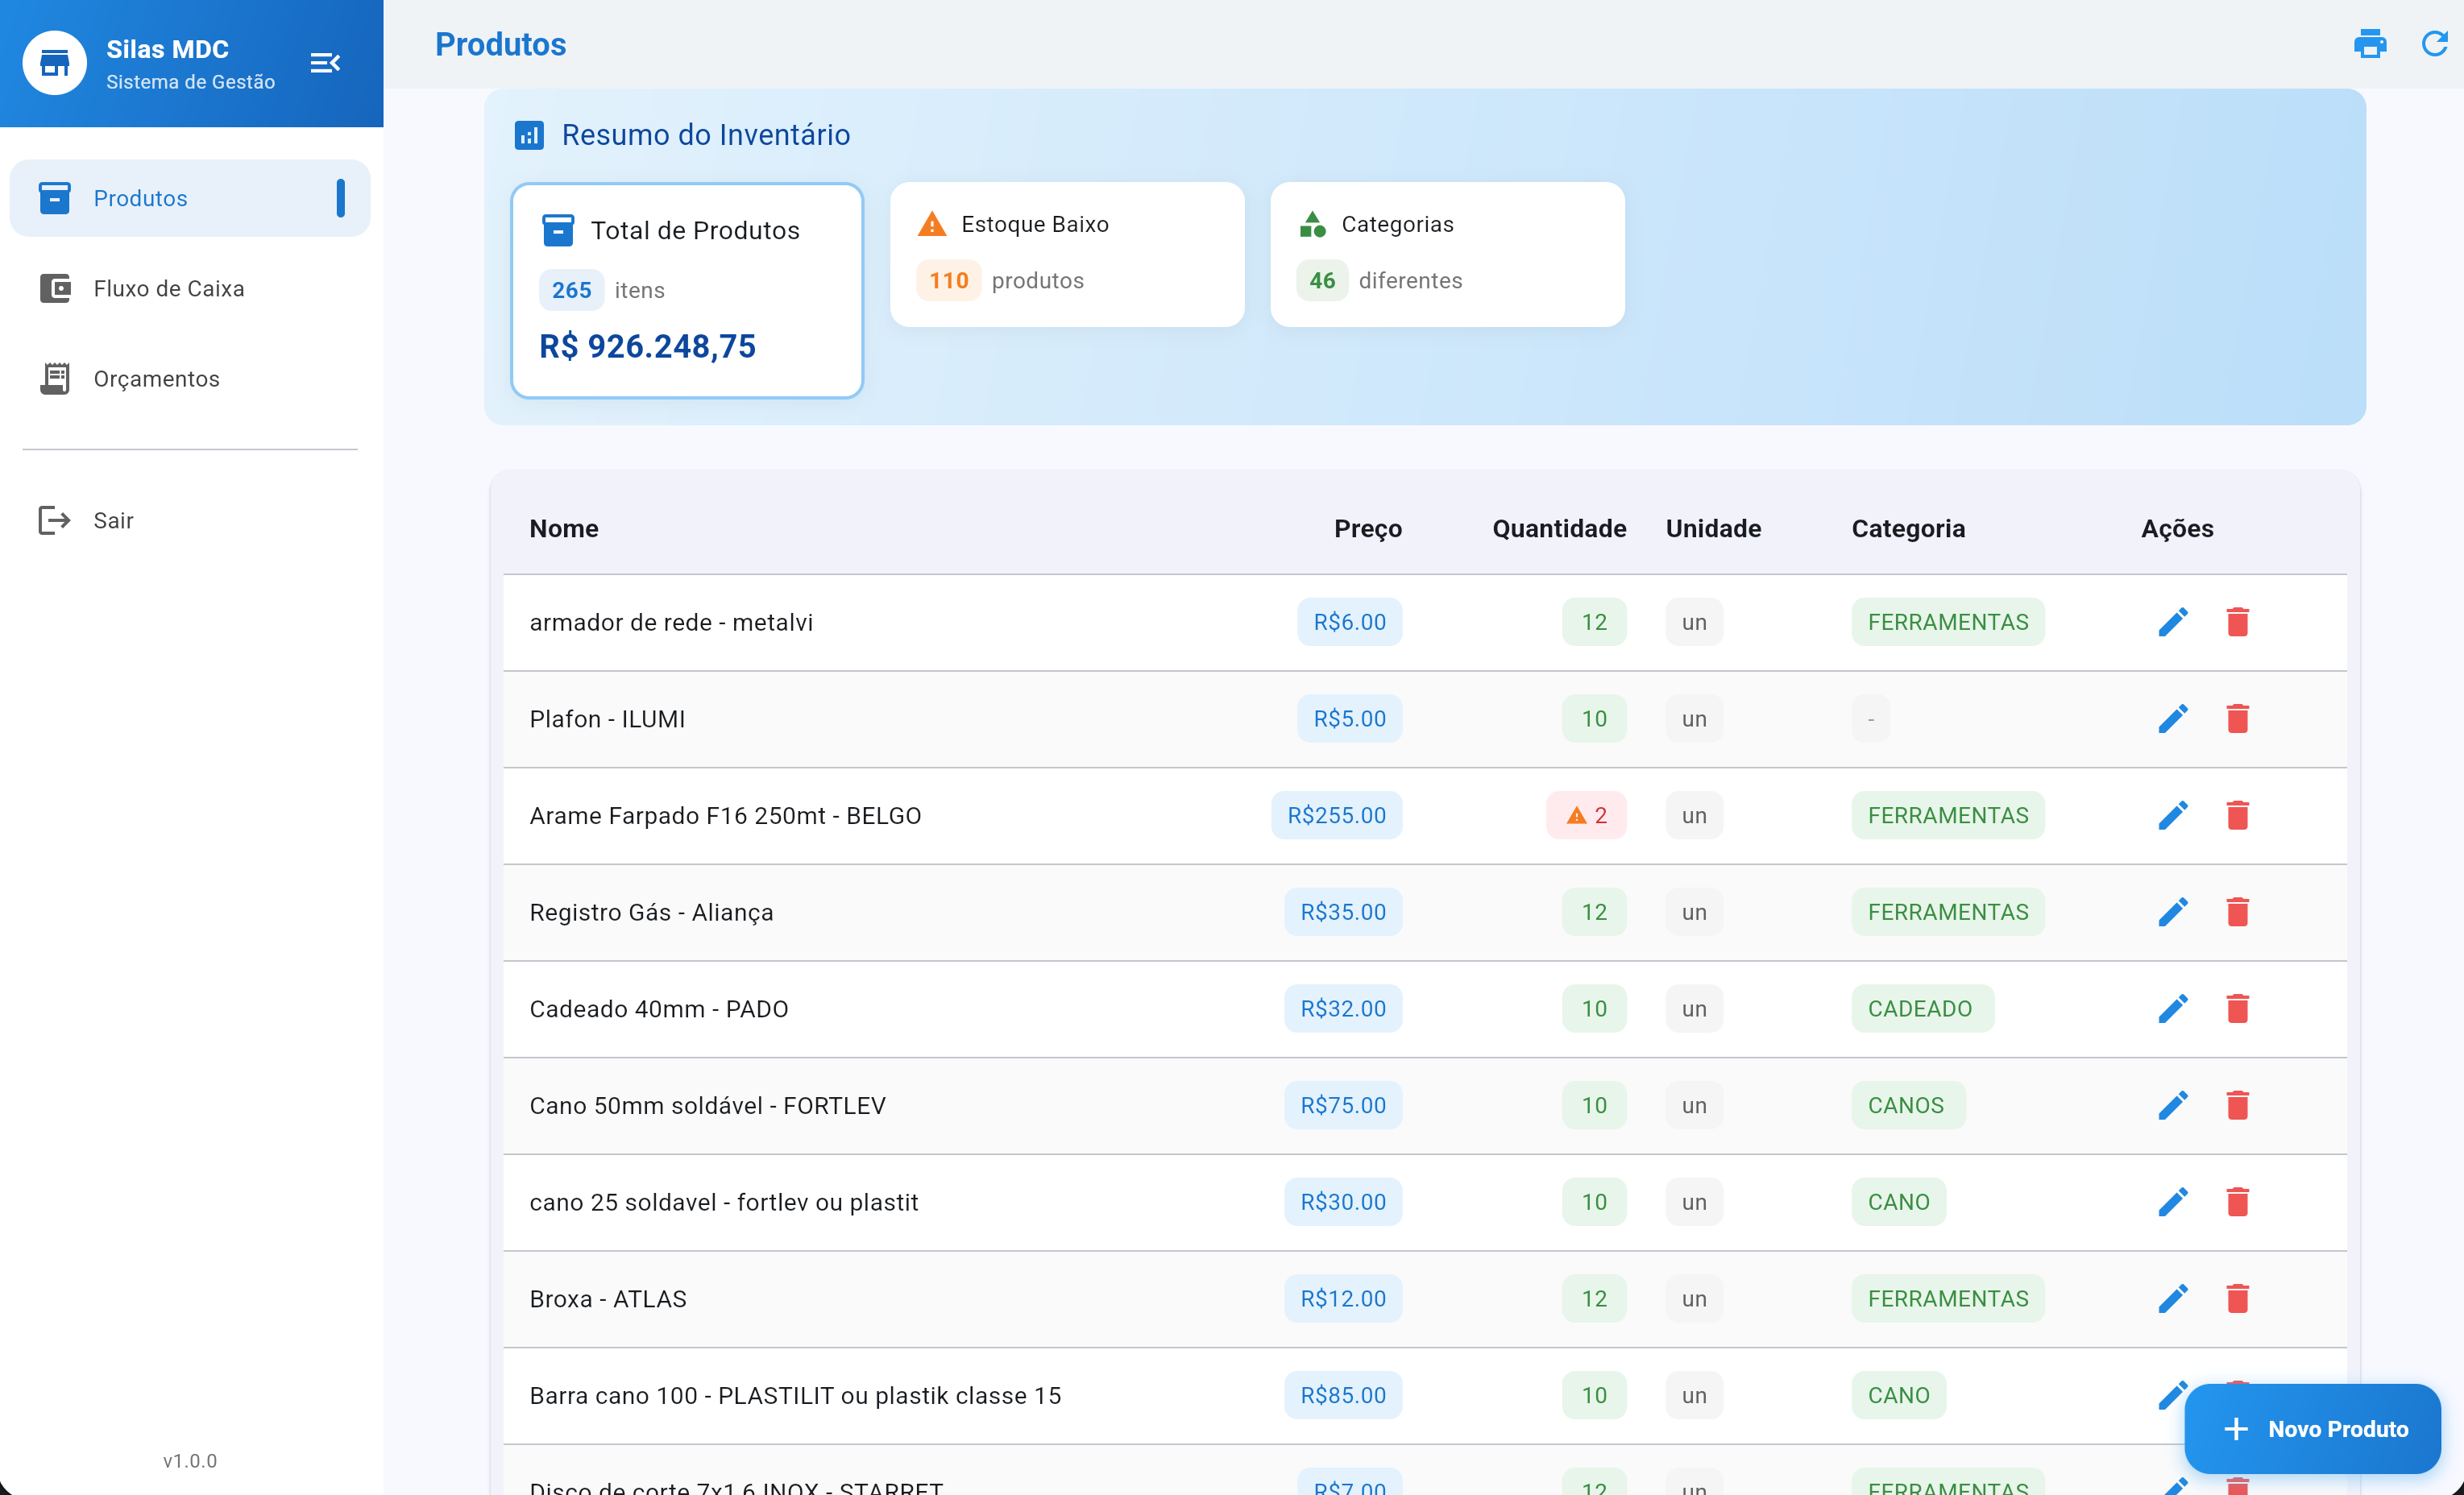The image size is (2464, 1495).
Task: Delete Plafon - ILUMI product
Action: [x=2237, y=719]
